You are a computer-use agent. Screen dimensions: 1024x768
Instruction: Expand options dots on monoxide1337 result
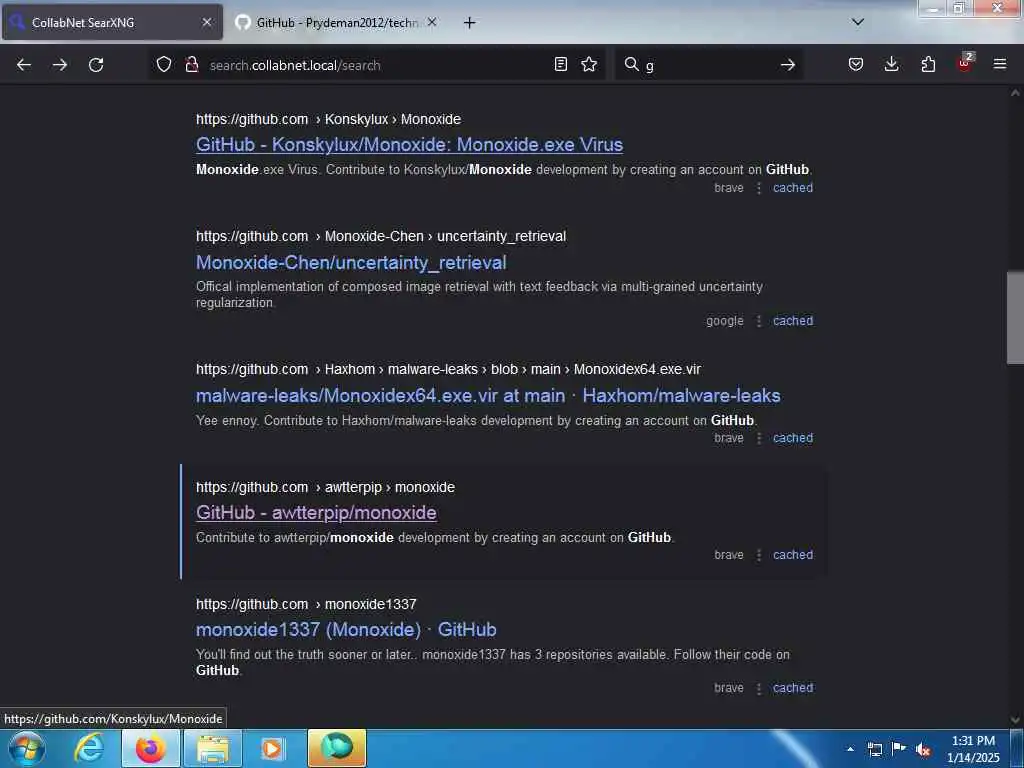pos(759,688)
